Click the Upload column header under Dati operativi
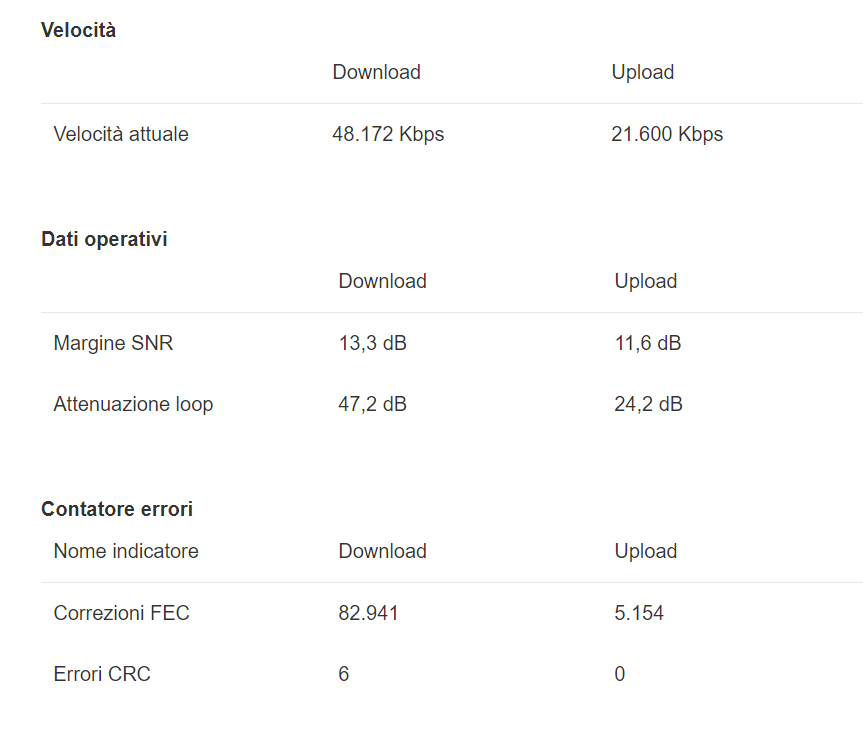The image size is (863, 742). [646, 281]
